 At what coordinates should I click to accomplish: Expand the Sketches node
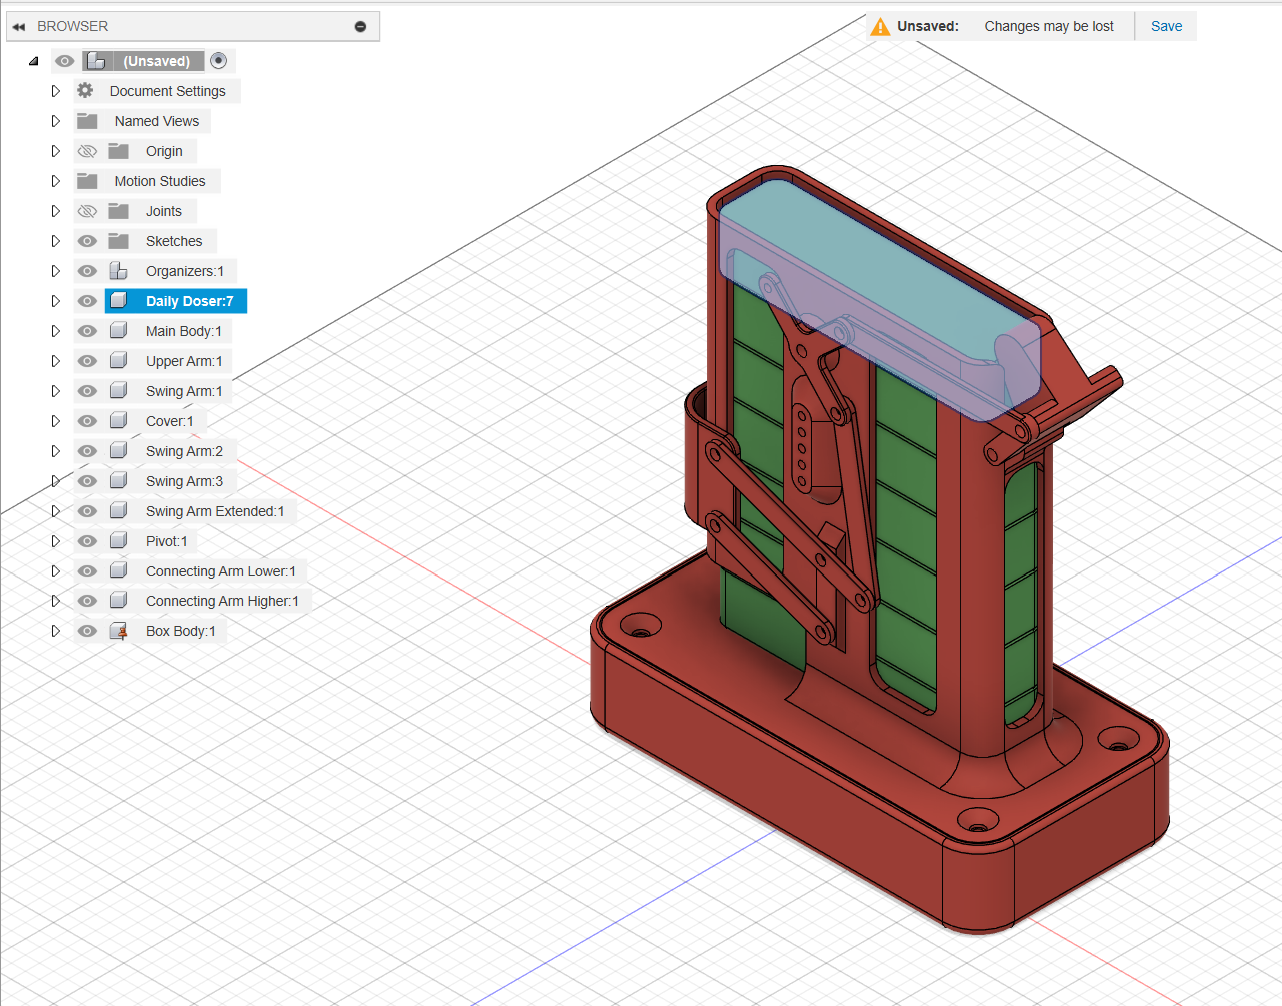click(x=56, y=241)
